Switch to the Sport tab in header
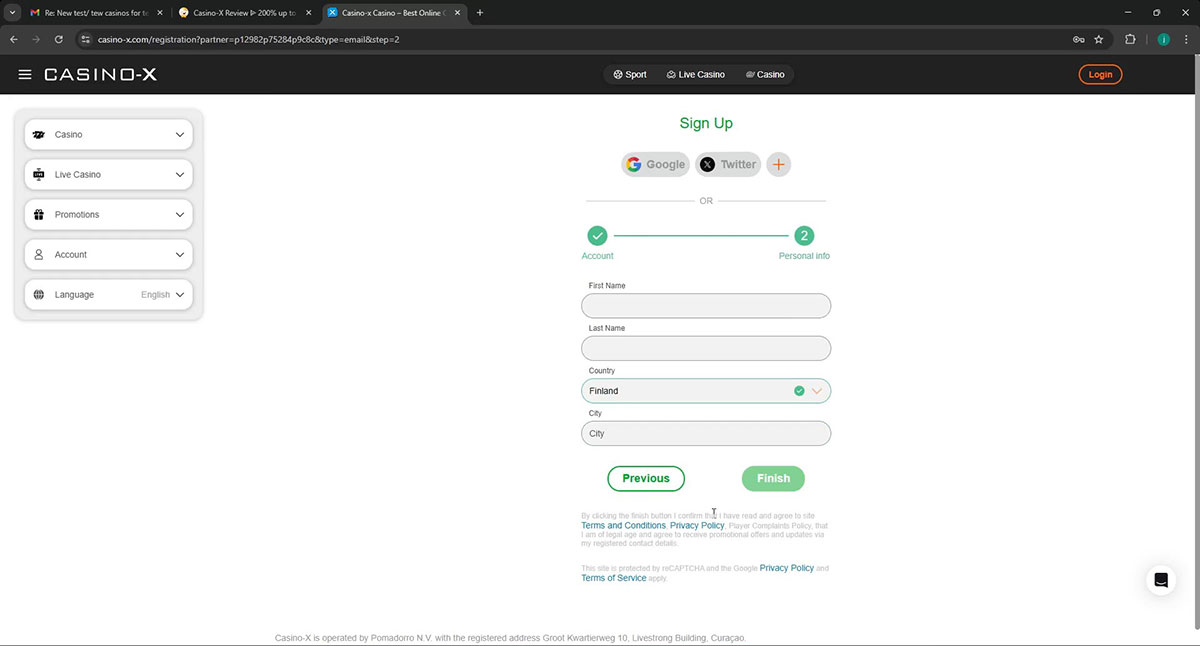The image size is (1200, 646). pos(630,75)
